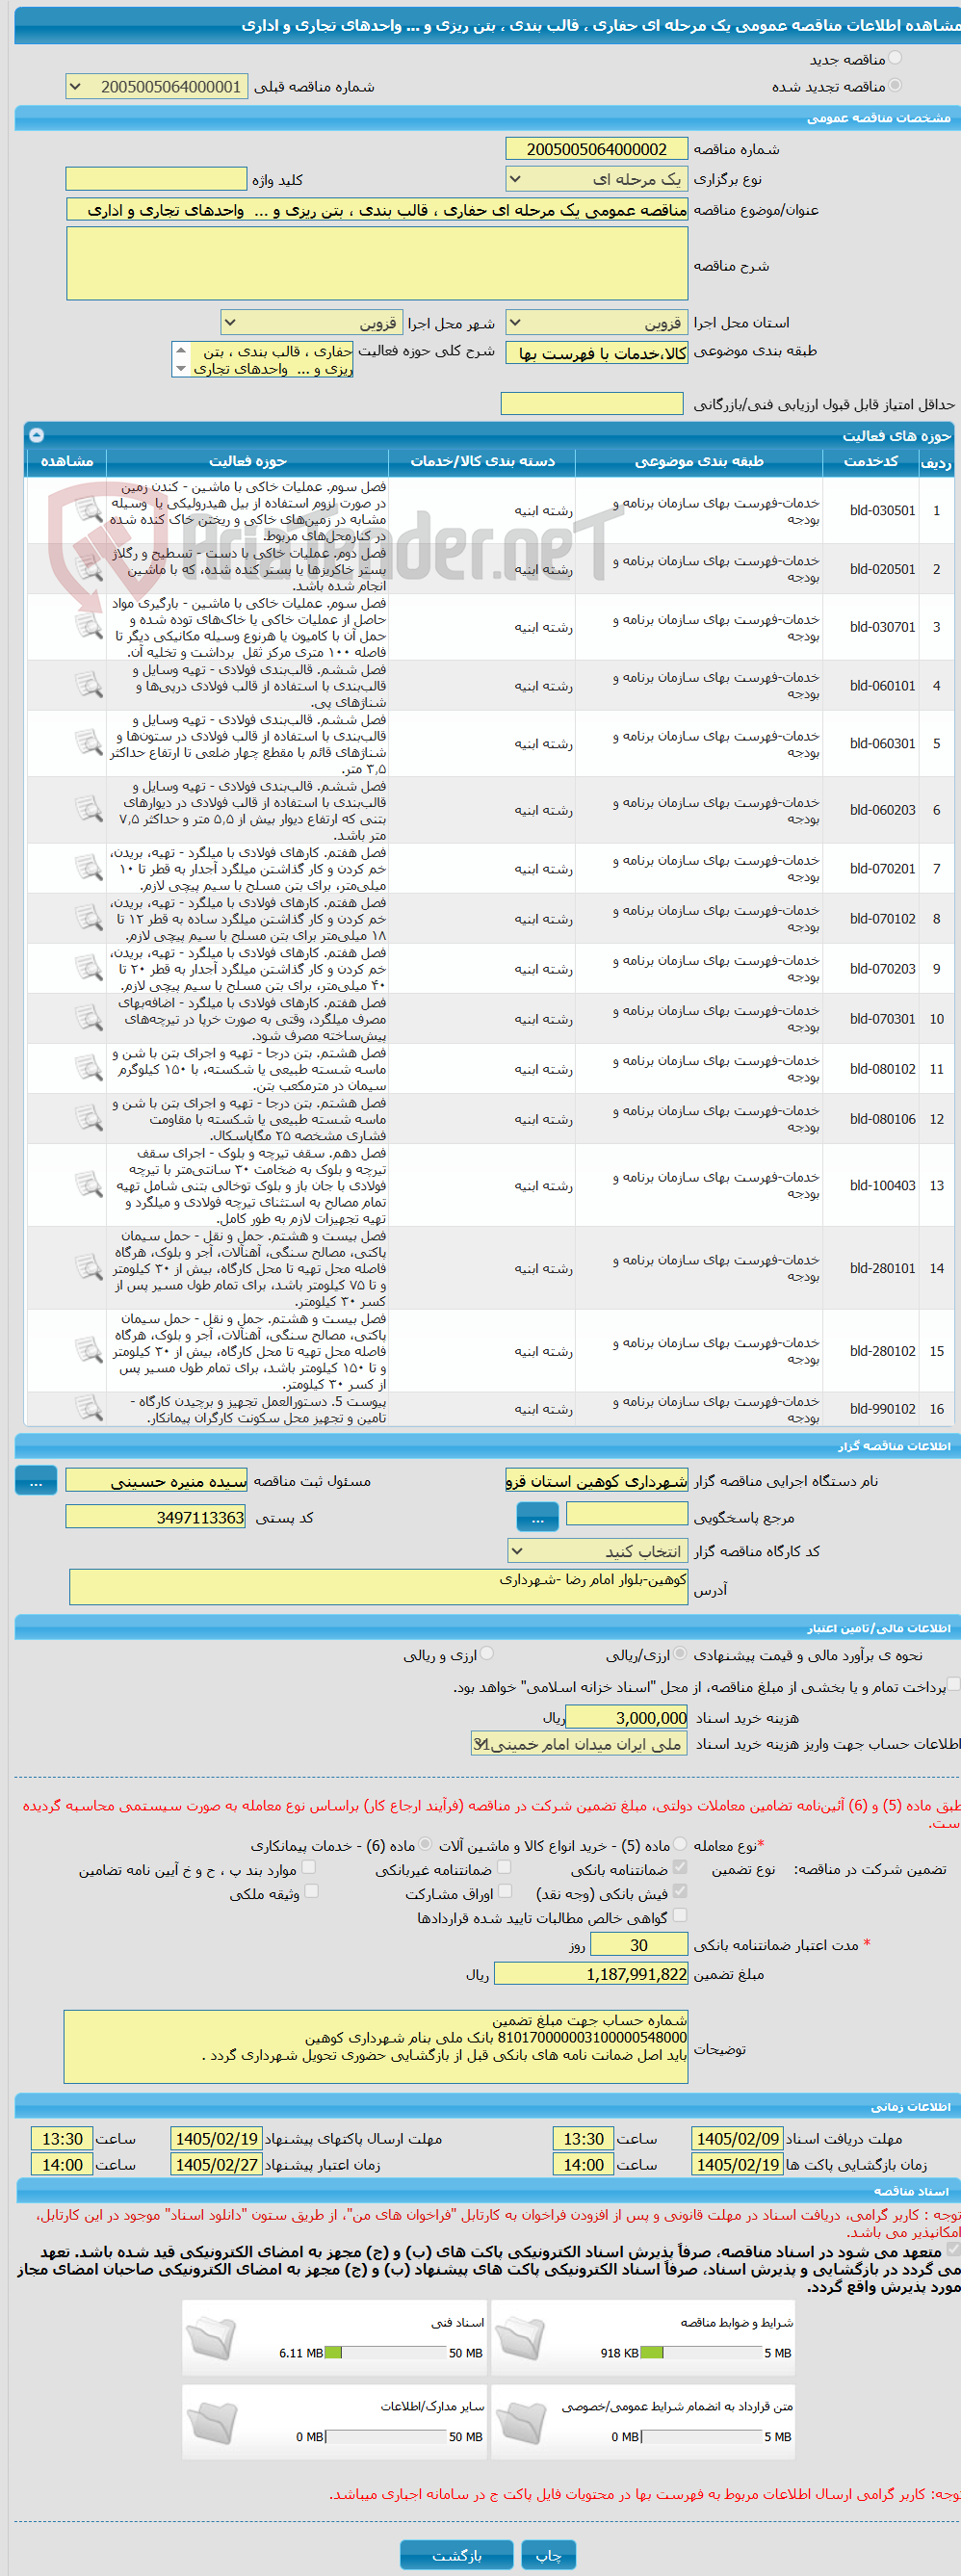Click the هزینه خرید اسناد amount field
Viewport: 961px width, 2576px height.
click(x=627, y=1717)
